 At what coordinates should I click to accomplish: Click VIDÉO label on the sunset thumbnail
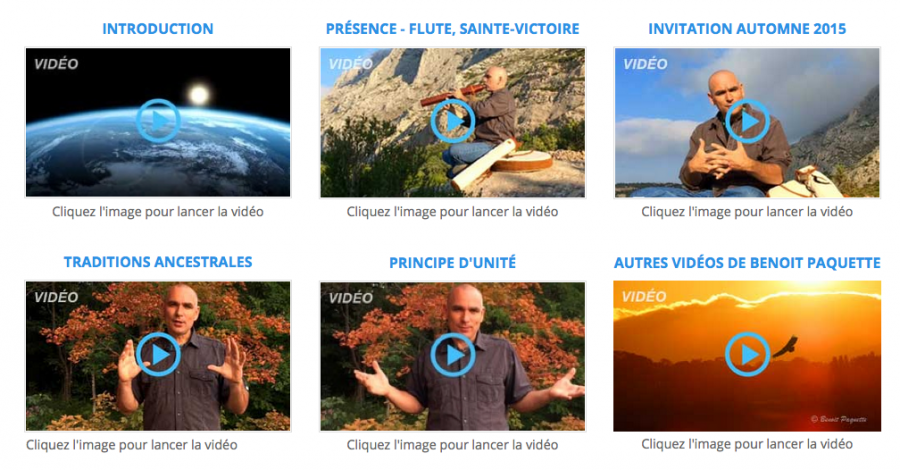[645, 297]
